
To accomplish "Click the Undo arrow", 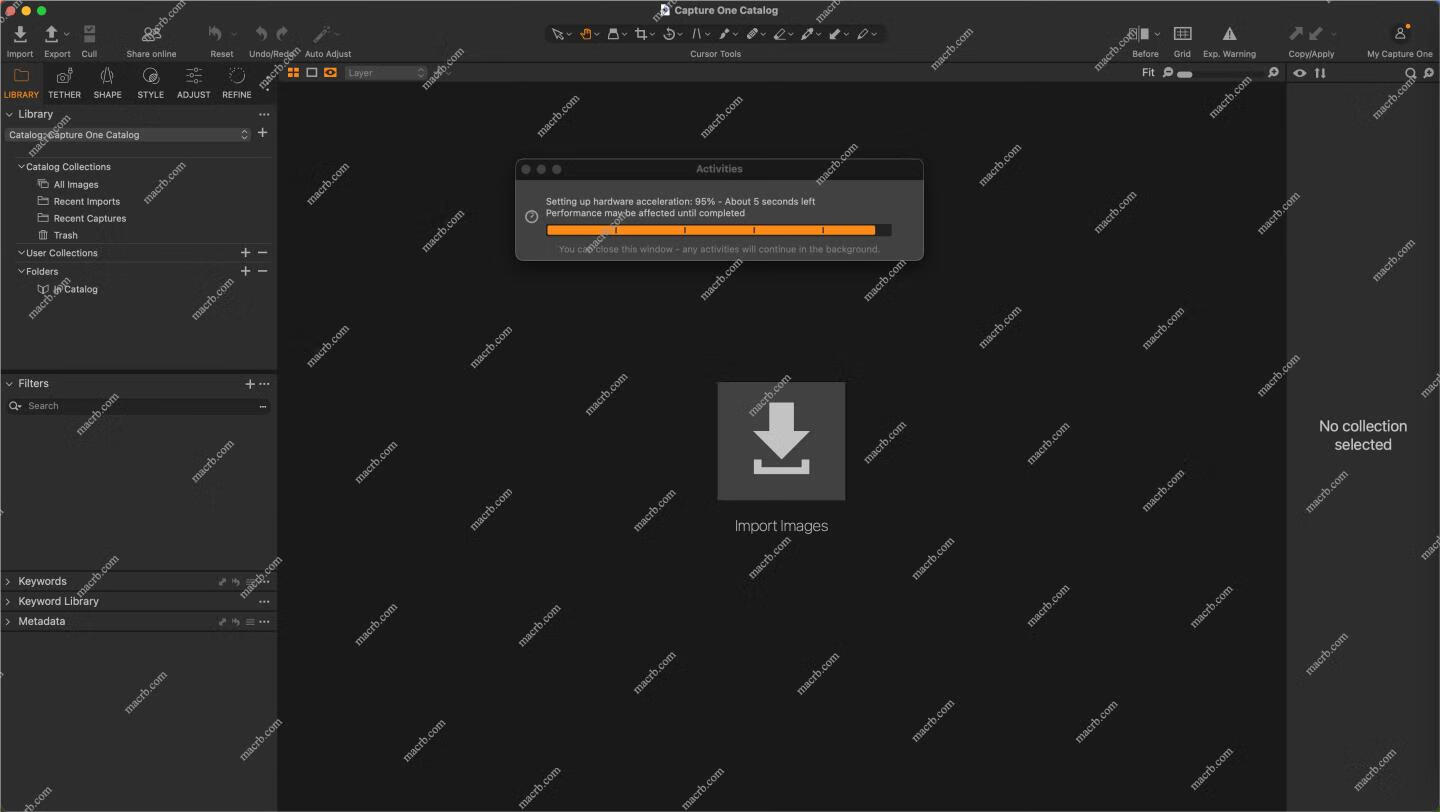I will 261,34.
